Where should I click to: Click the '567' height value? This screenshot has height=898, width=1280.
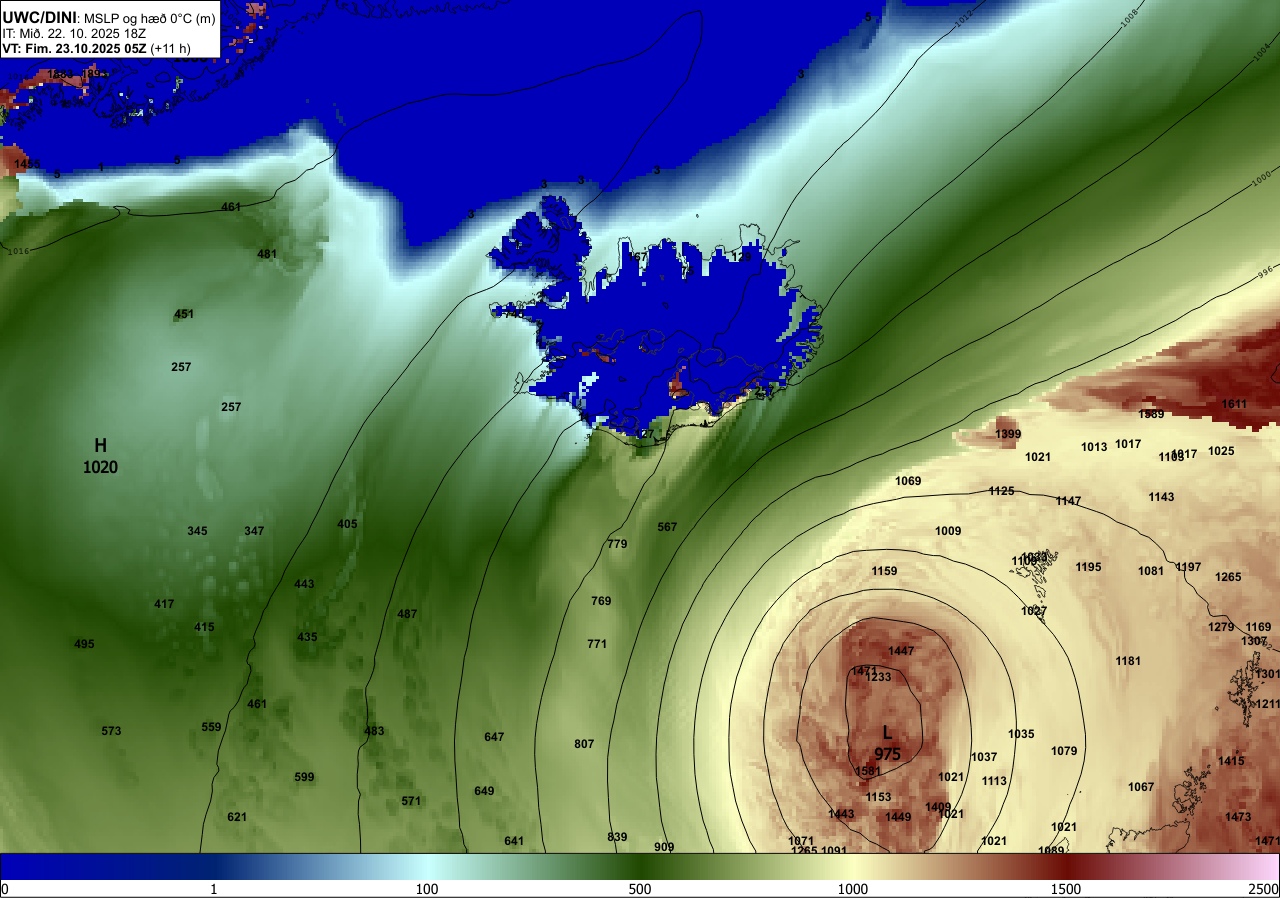(x=667, y=527)
